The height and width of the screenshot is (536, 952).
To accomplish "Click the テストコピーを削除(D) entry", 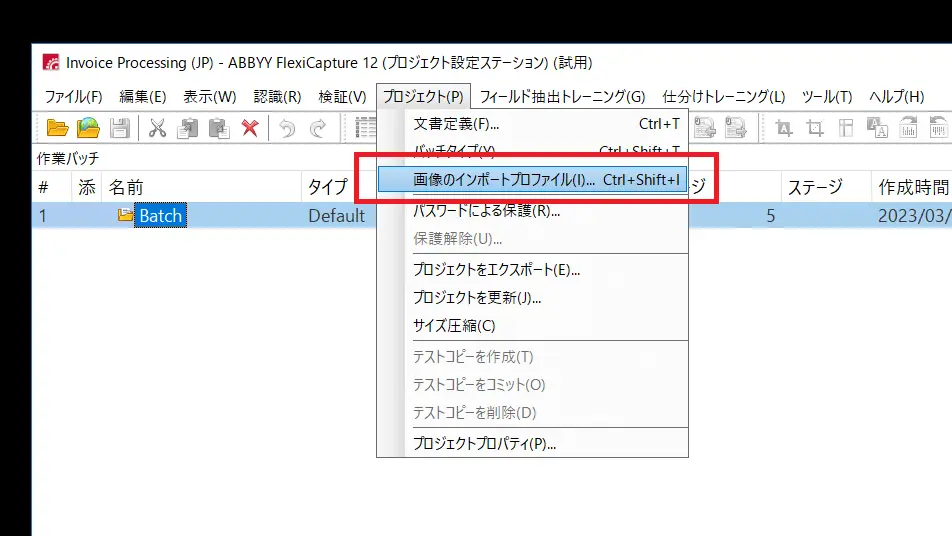I will pos(532,412).
